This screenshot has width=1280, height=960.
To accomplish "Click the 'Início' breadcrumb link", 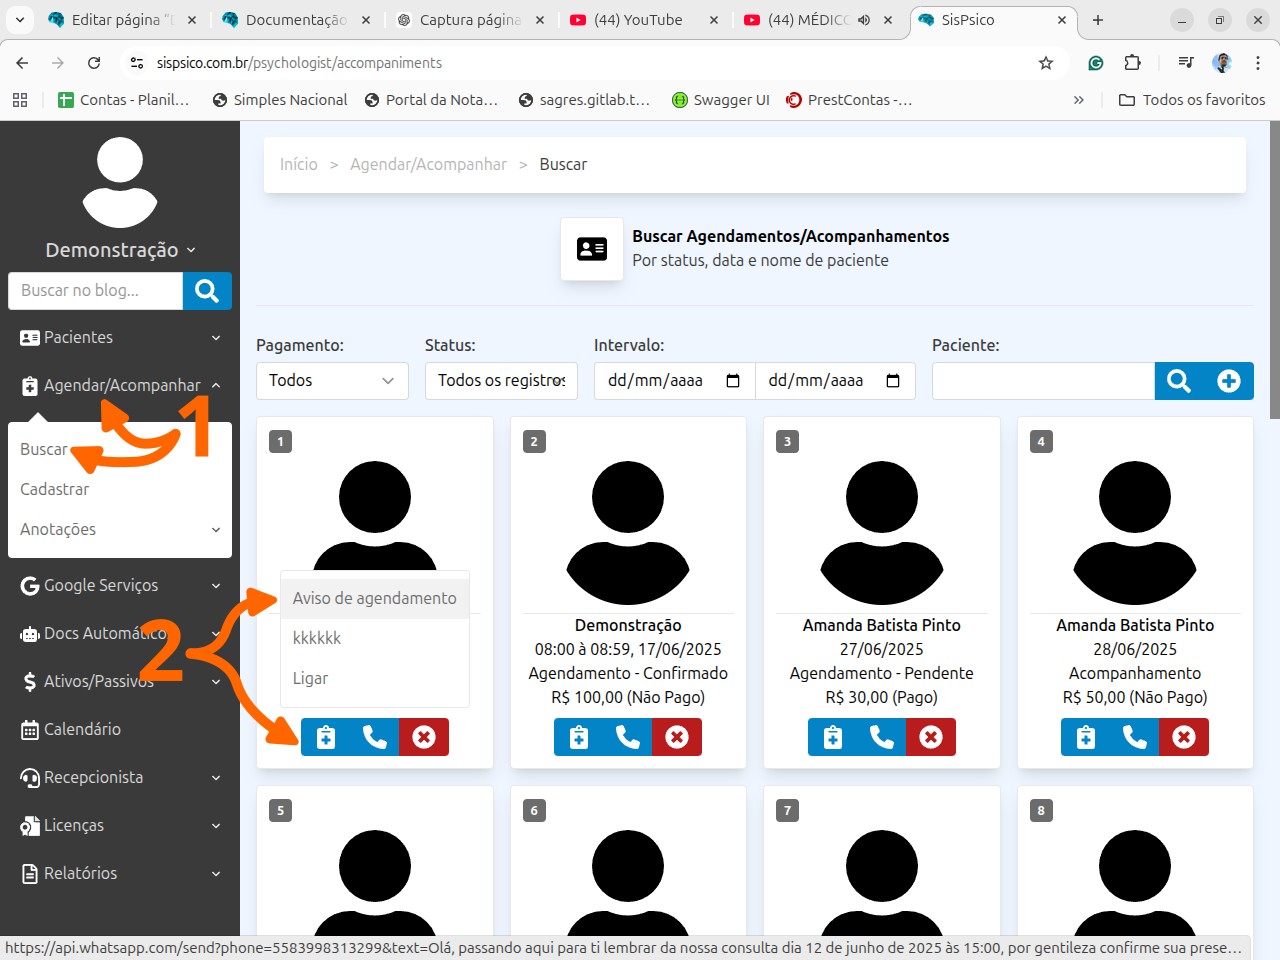I will click(298, 165).
